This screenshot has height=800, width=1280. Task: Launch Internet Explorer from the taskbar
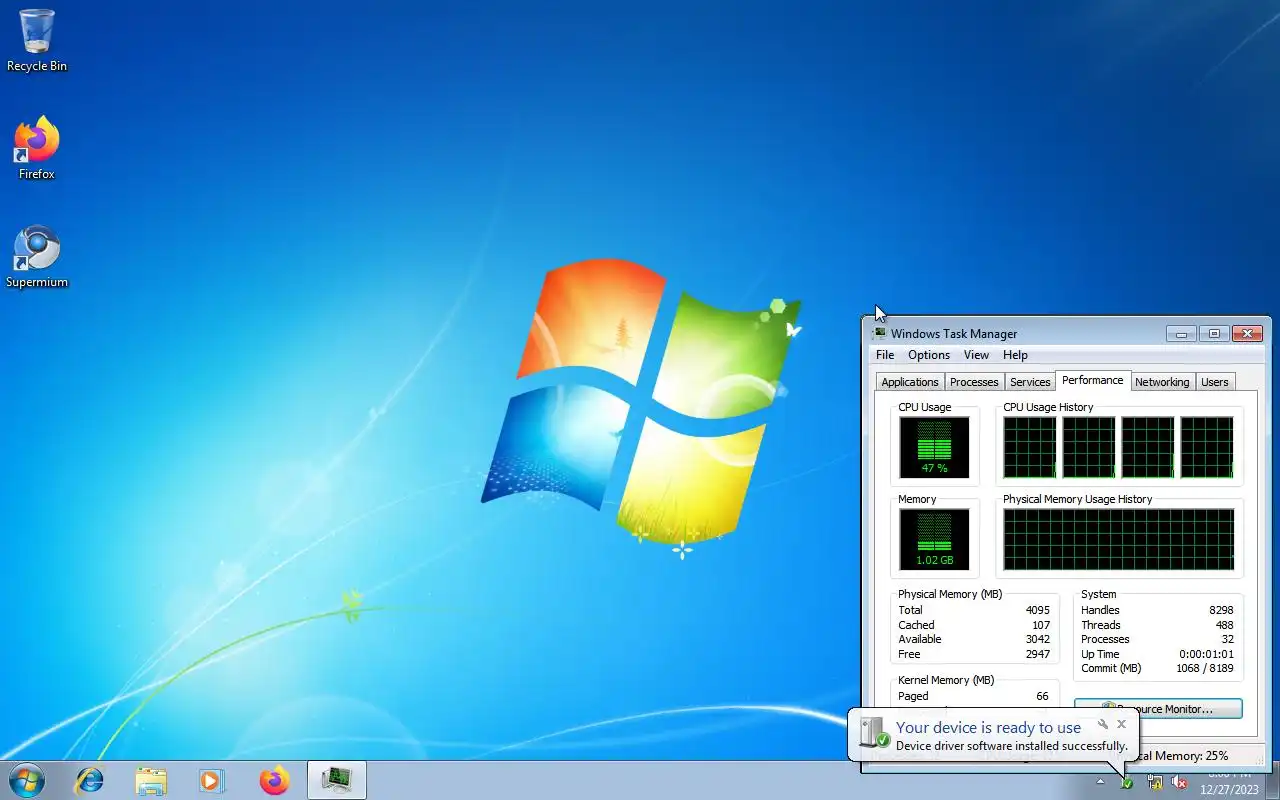[x=90, y=780]
